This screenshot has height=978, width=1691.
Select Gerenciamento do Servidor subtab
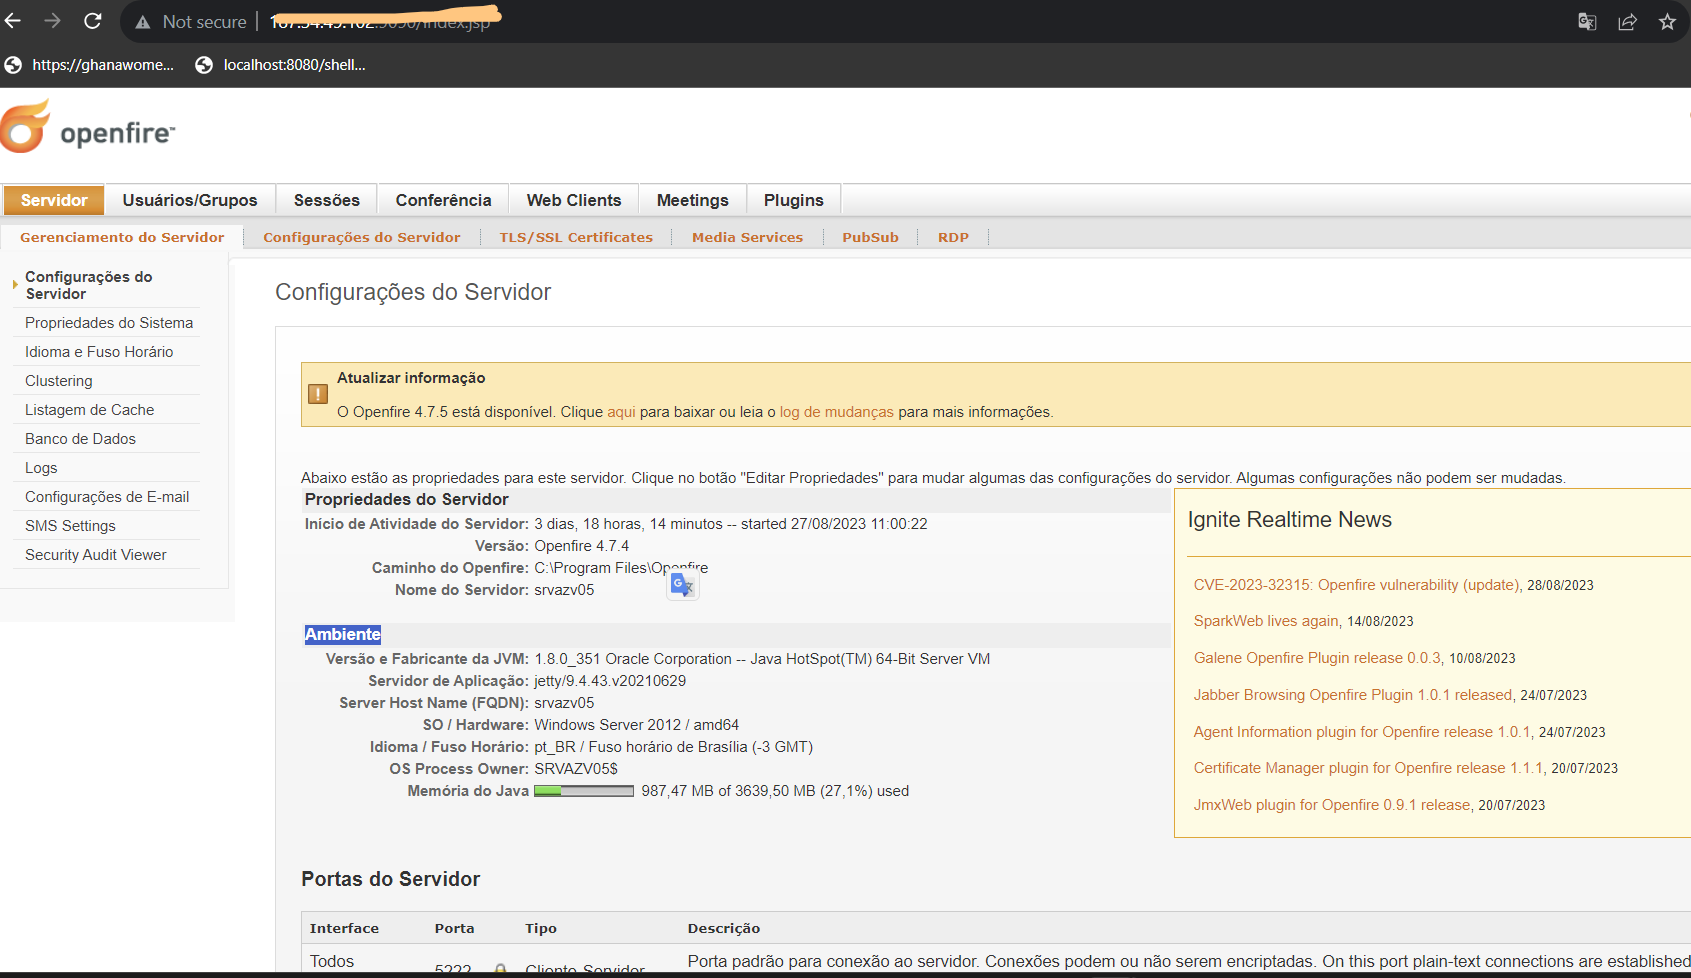[122, 237]
